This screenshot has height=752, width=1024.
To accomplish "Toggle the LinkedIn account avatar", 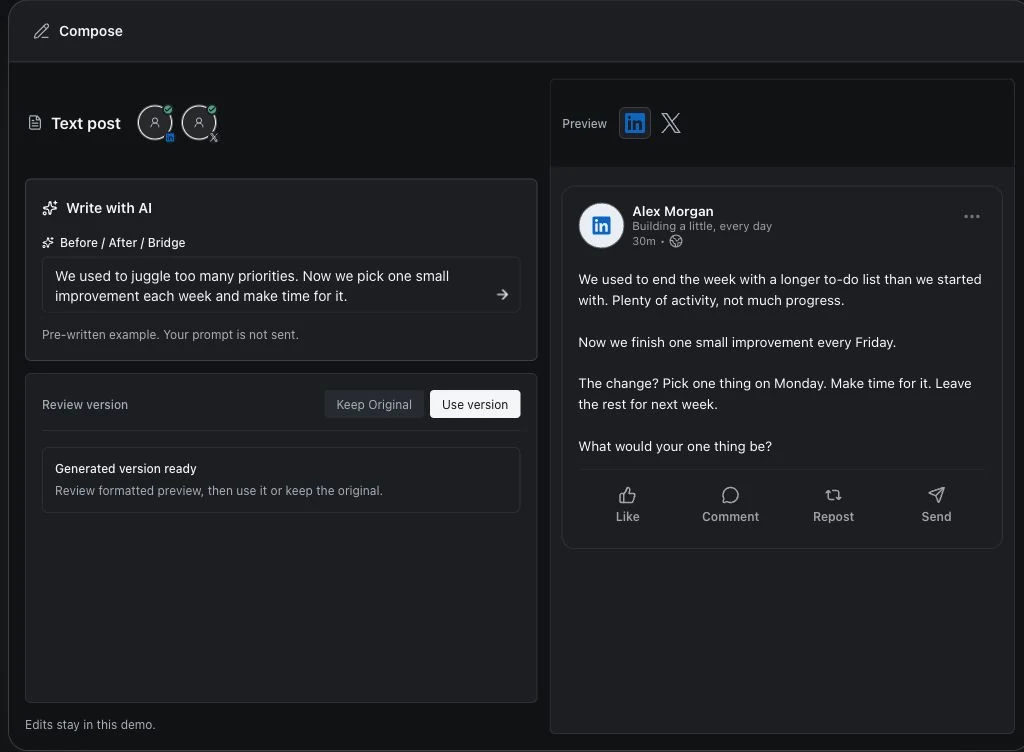I will 155,123.
